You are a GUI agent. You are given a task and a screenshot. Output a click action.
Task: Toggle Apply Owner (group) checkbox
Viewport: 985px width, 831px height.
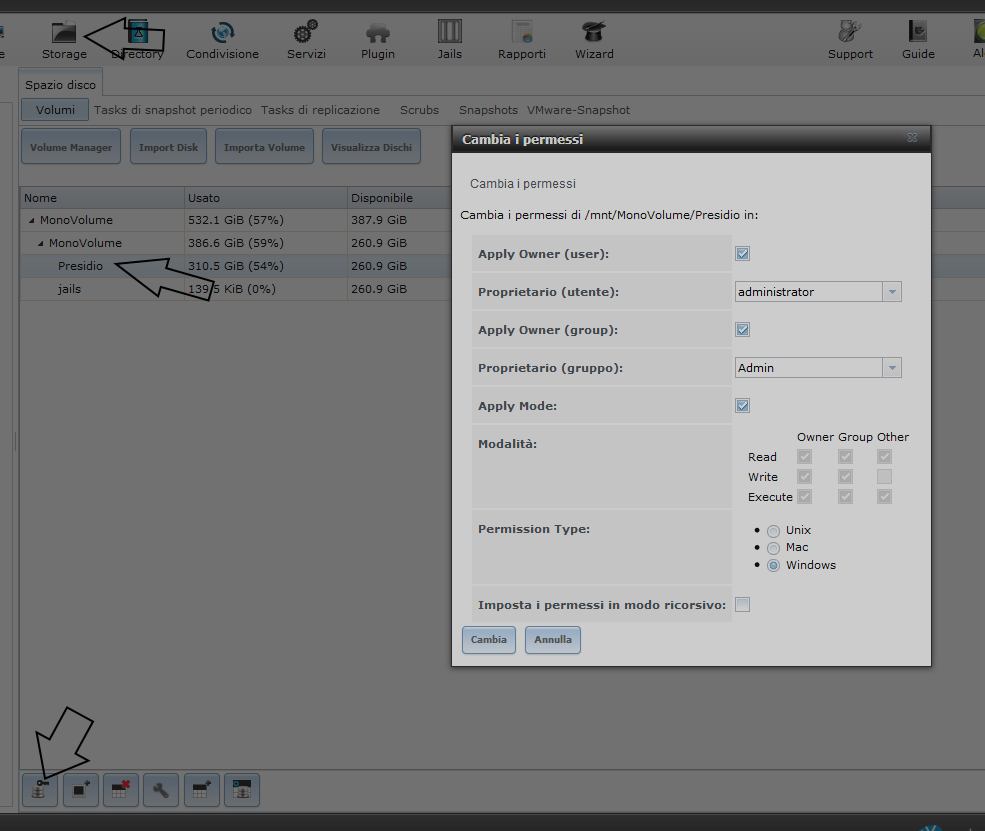(x=743, y=330)
